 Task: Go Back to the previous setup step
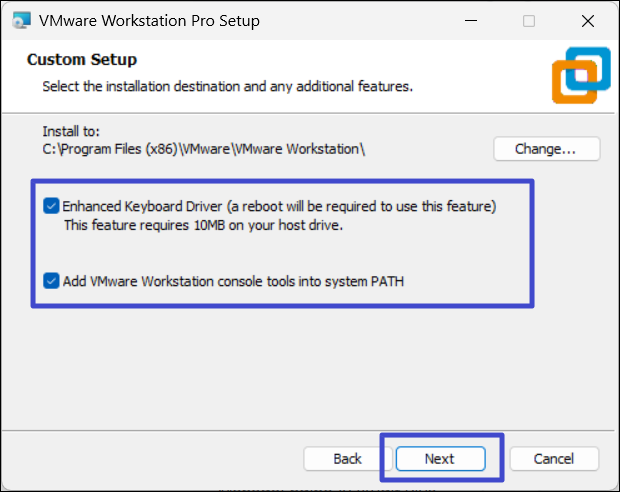[347, 459]
